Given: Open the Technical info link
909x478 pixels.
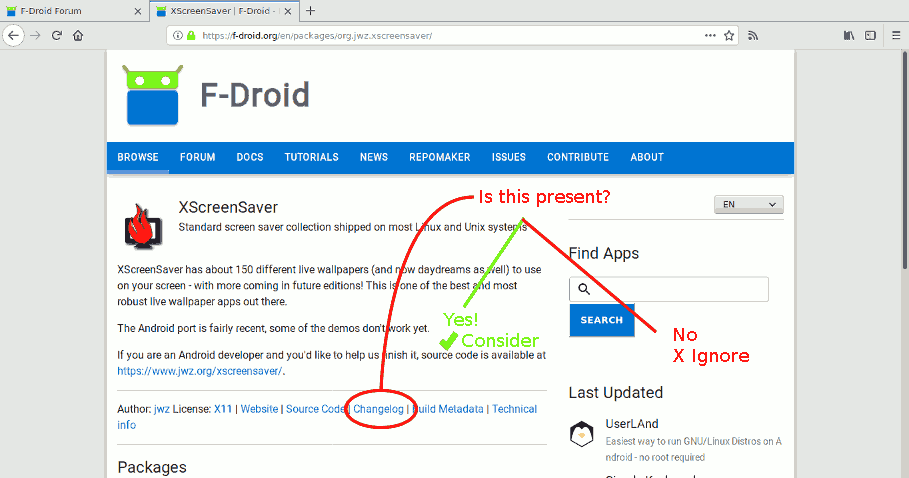Looking at the screenshot, I should [x=514, y=409].
